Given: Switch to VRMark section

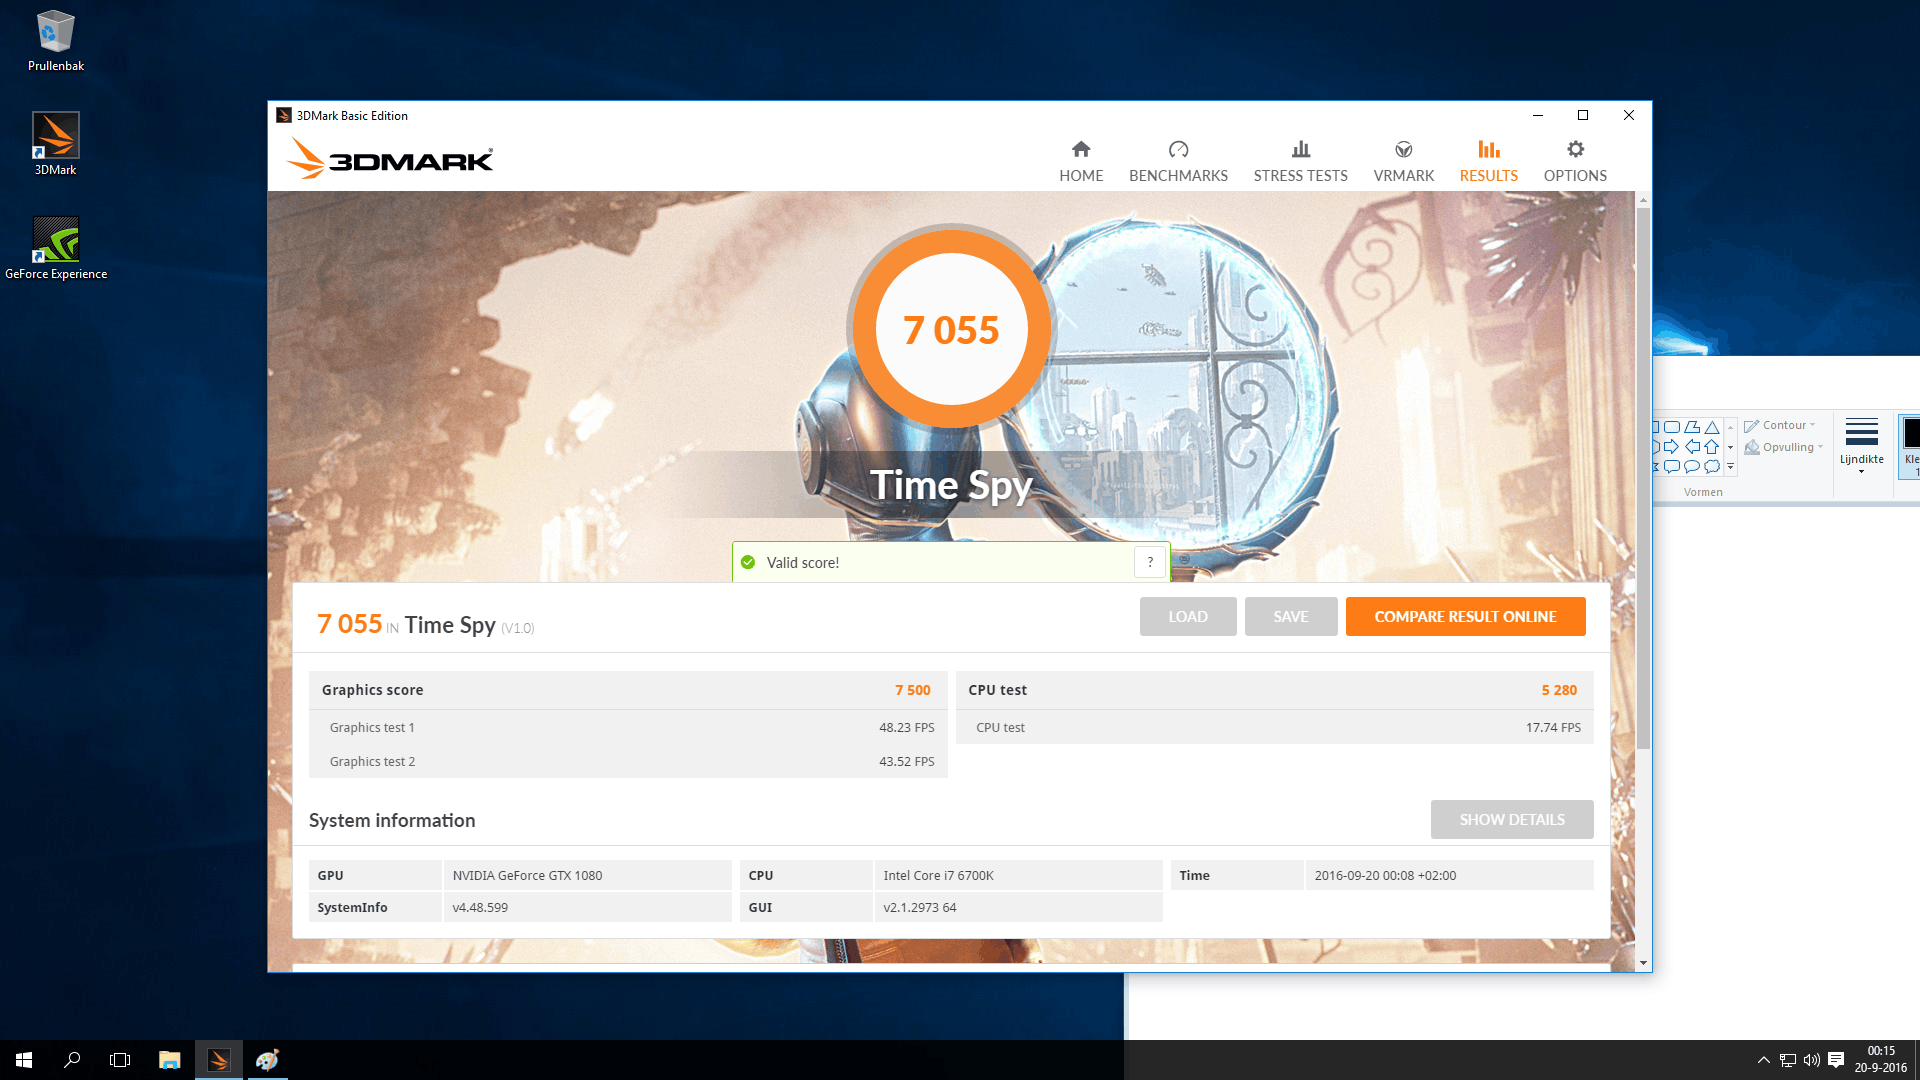Looking at the screenshot, I should 1403,162.
